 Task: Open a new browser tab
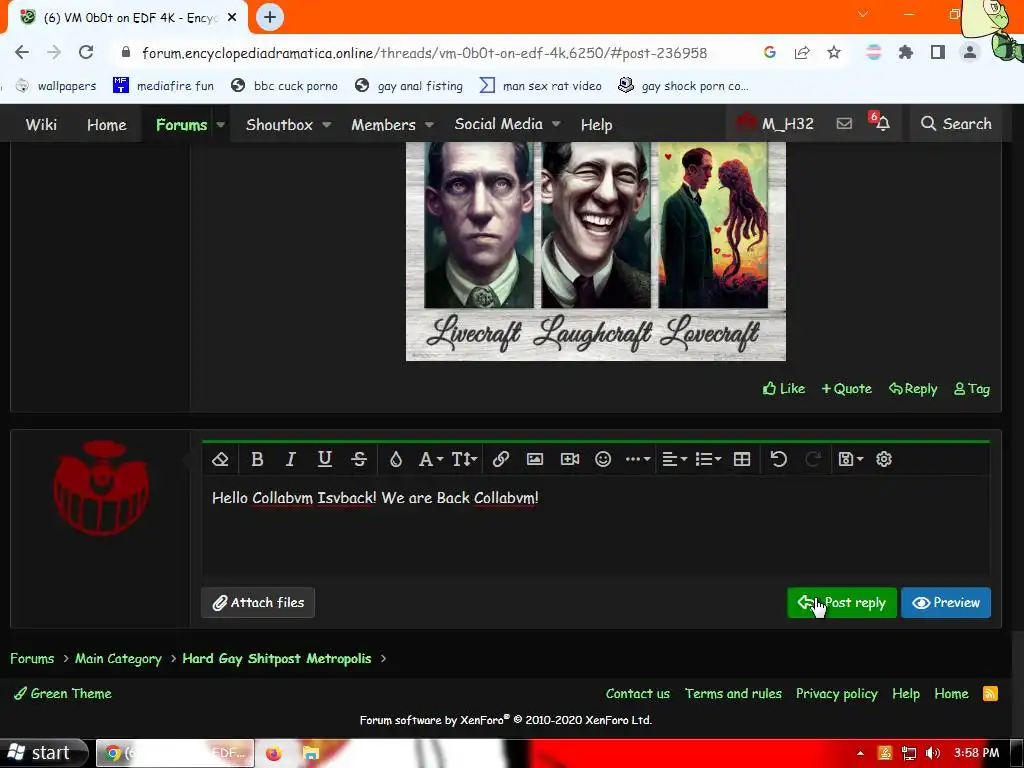[x=270, y=17]
